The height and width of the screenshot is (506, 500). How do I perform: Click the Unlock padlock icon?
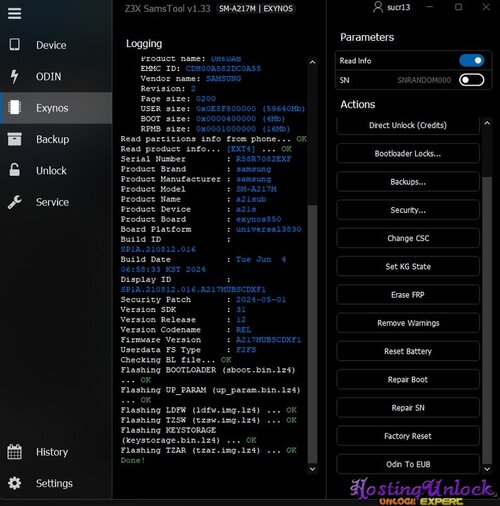click(x=14, y=170)
